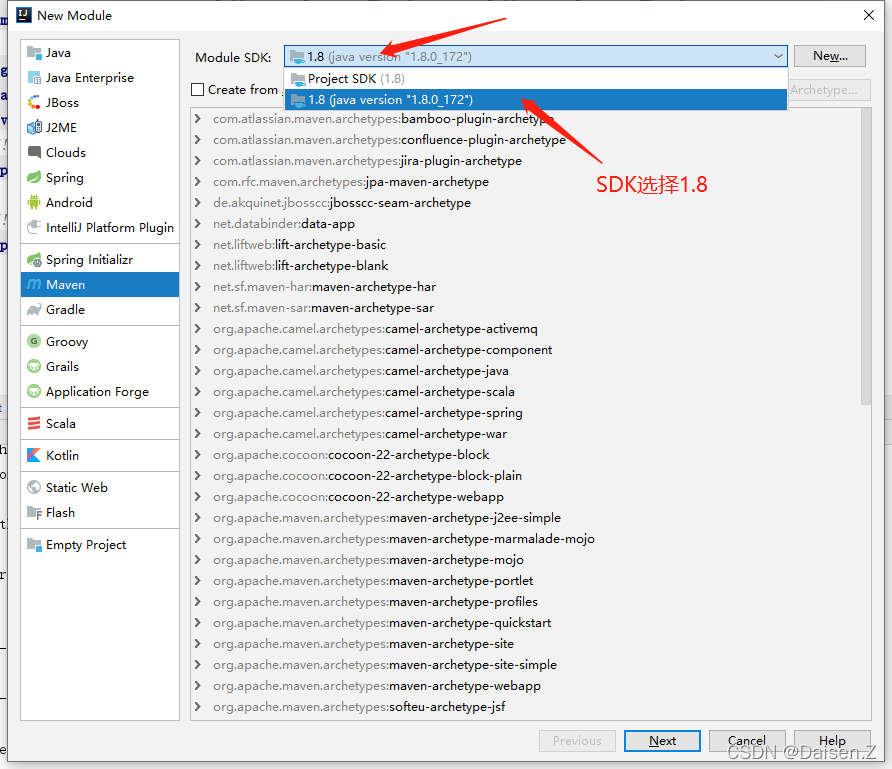
Task: Click folder icon of highlighted 1.8 SDK option
Action: (298, 100)
